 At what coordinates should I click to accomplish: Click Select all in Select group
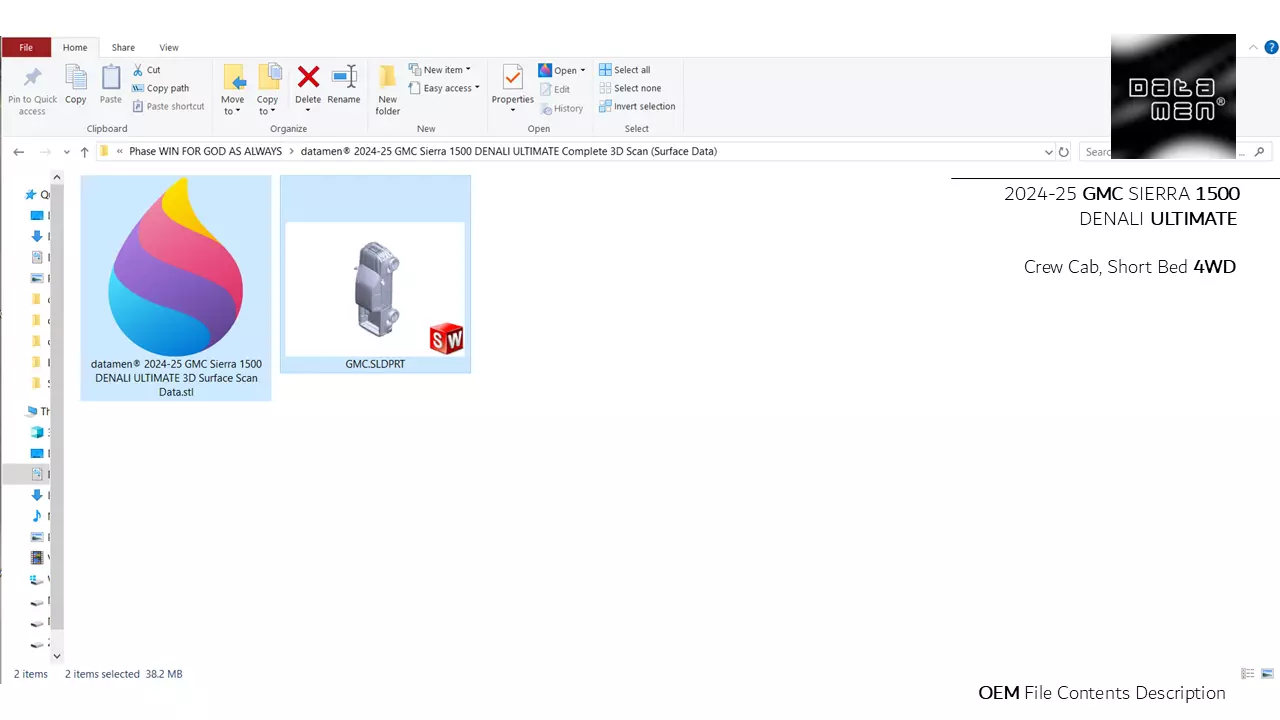click(624, 70)
